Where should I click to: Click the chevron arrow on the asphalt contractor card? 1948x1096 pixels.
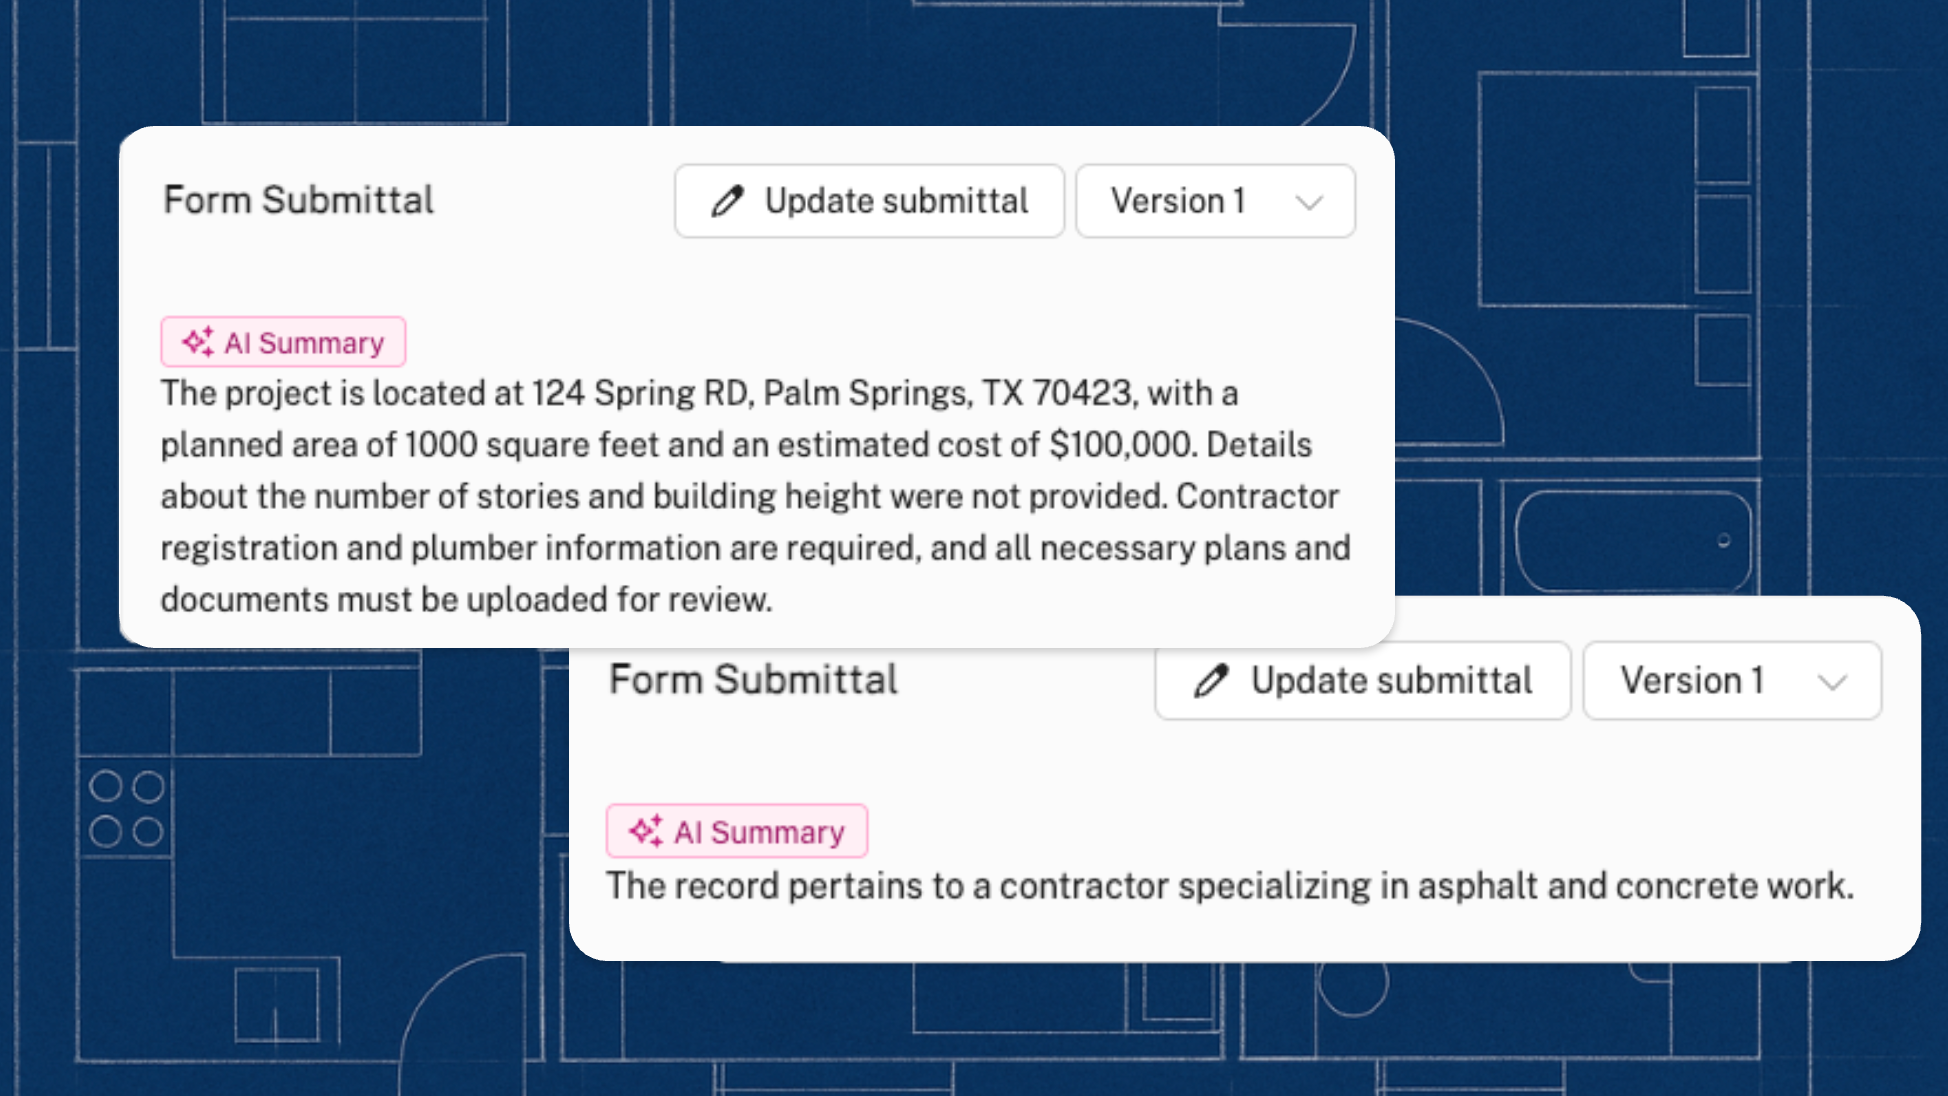1832,683
